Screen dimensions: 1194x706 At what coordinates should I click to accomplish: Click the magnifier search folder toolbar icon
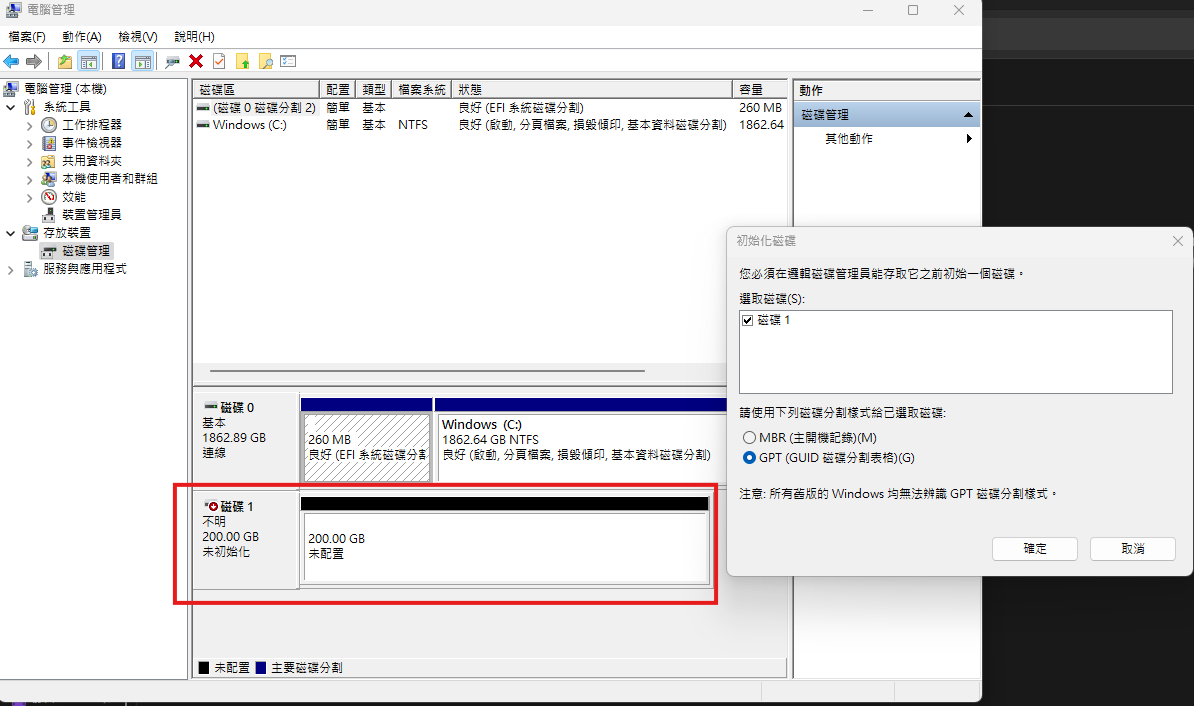pos(265,61)
